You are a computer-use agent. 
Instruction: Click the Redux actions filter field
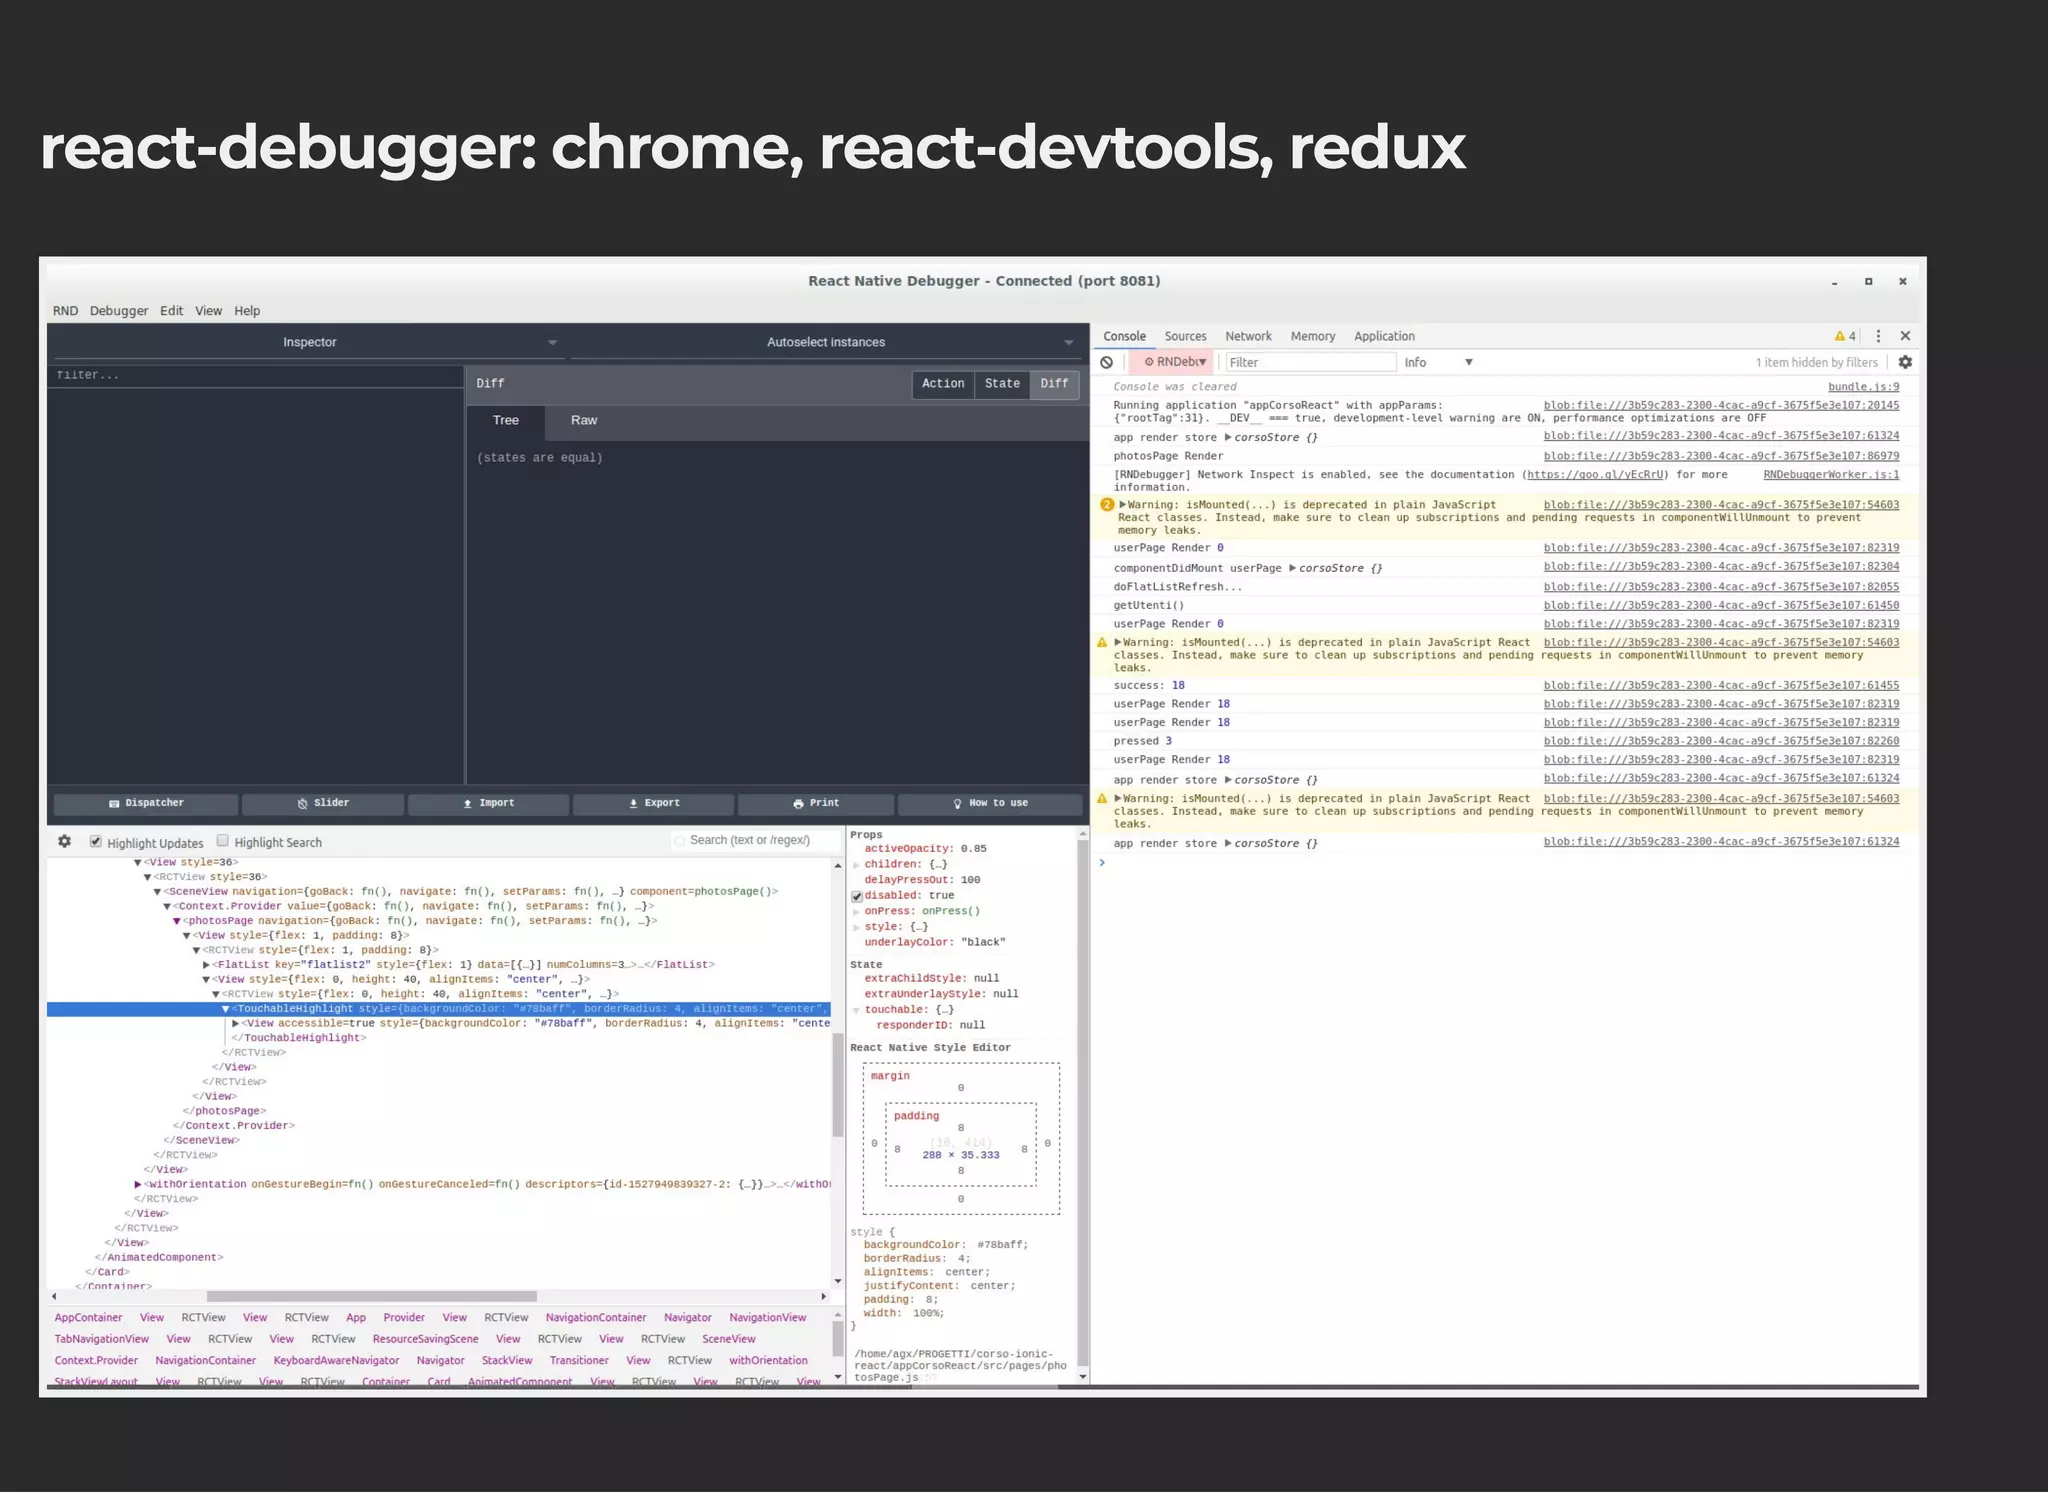pyautogui.click(x=255, y=376)
